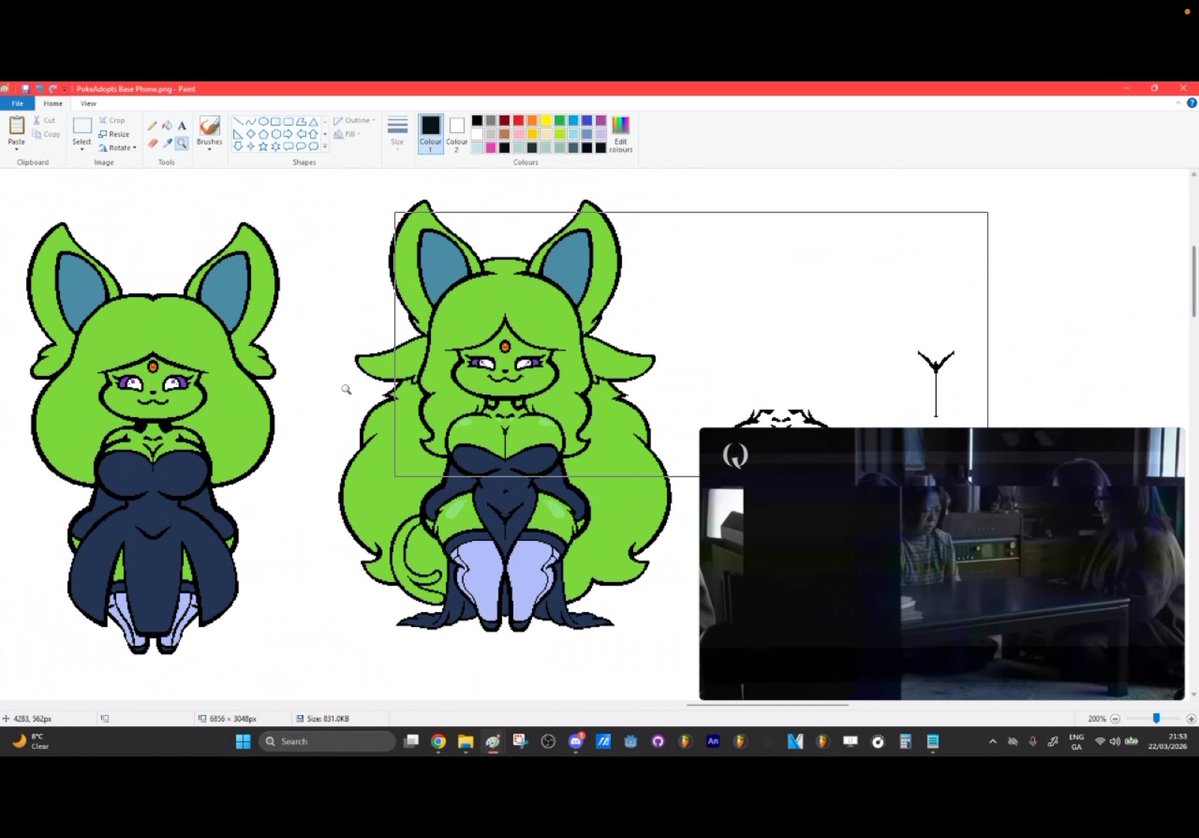The image size is (1199, 838).
Task: Open Google Chrome from the taskbar
Action: pos(438,741)
